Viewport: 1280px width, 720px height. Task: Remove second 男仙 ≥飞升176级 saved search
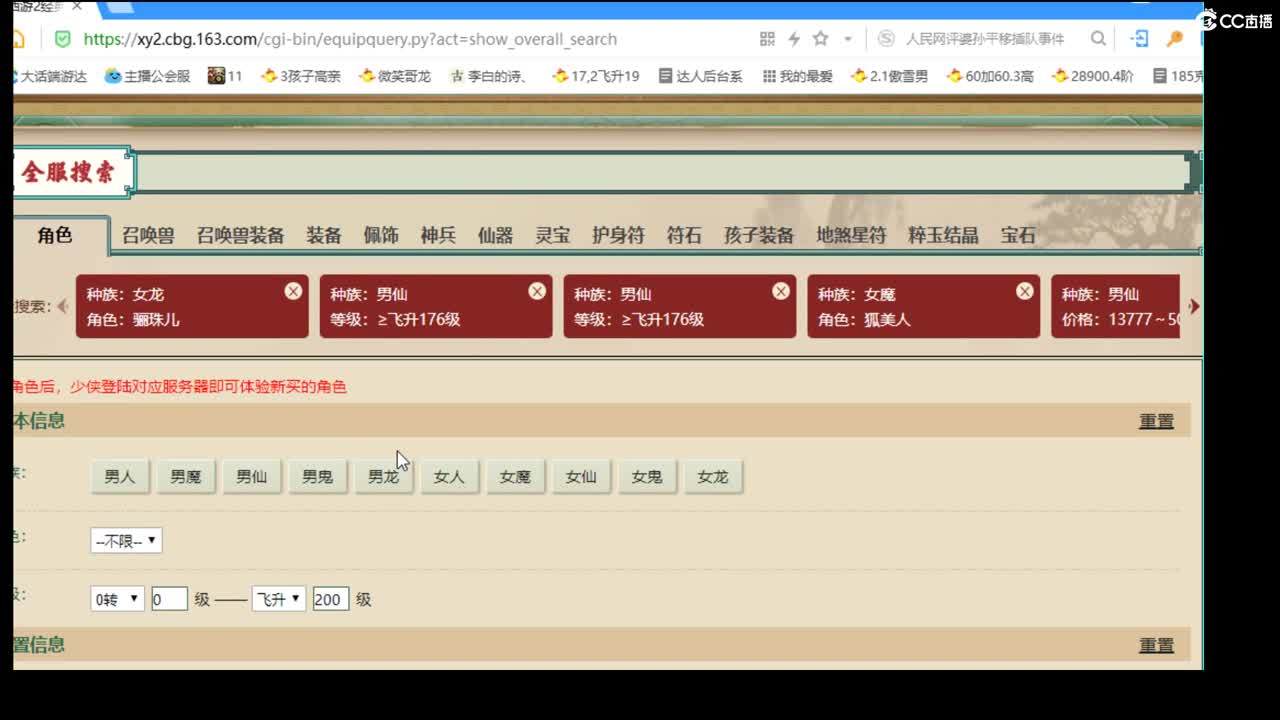781,291
